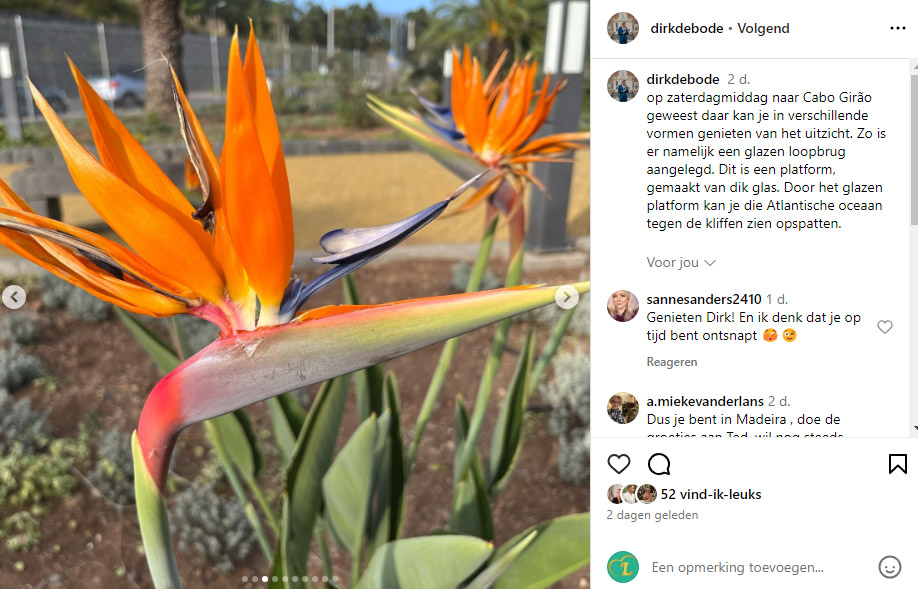
Task: Click 'Een opmerking toevoegen' comment field
Action: 737,567
